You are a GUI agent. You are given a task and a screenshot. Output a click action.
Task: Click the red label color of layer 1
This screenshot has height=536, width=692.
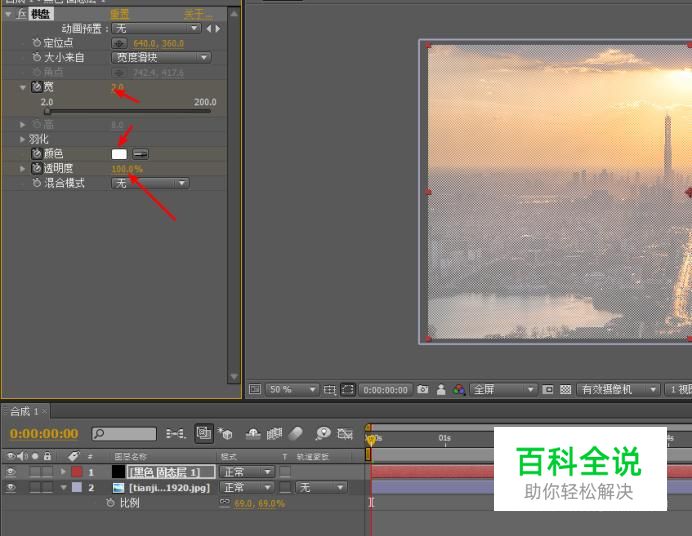pyautogui.click(x=77, y=472)
